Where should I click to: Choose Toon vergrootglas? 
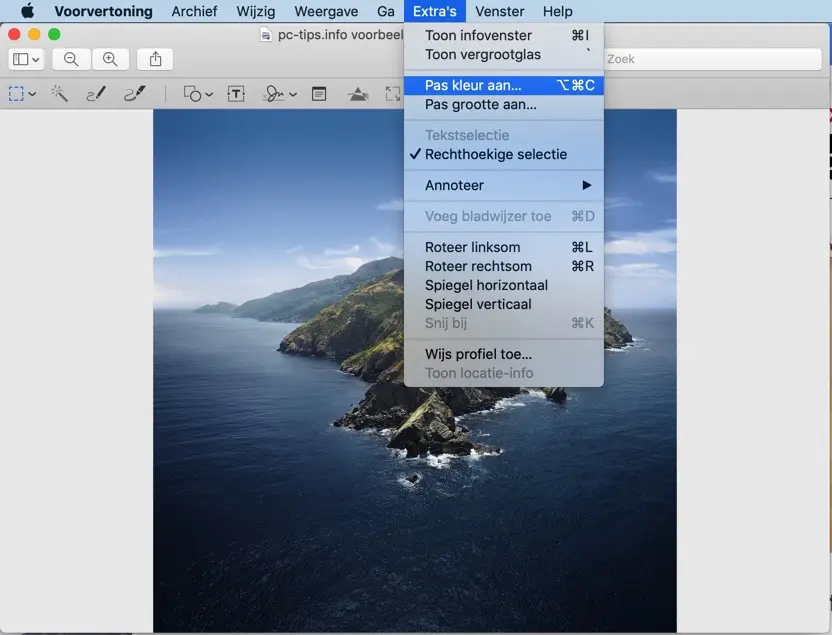[504, 54]
